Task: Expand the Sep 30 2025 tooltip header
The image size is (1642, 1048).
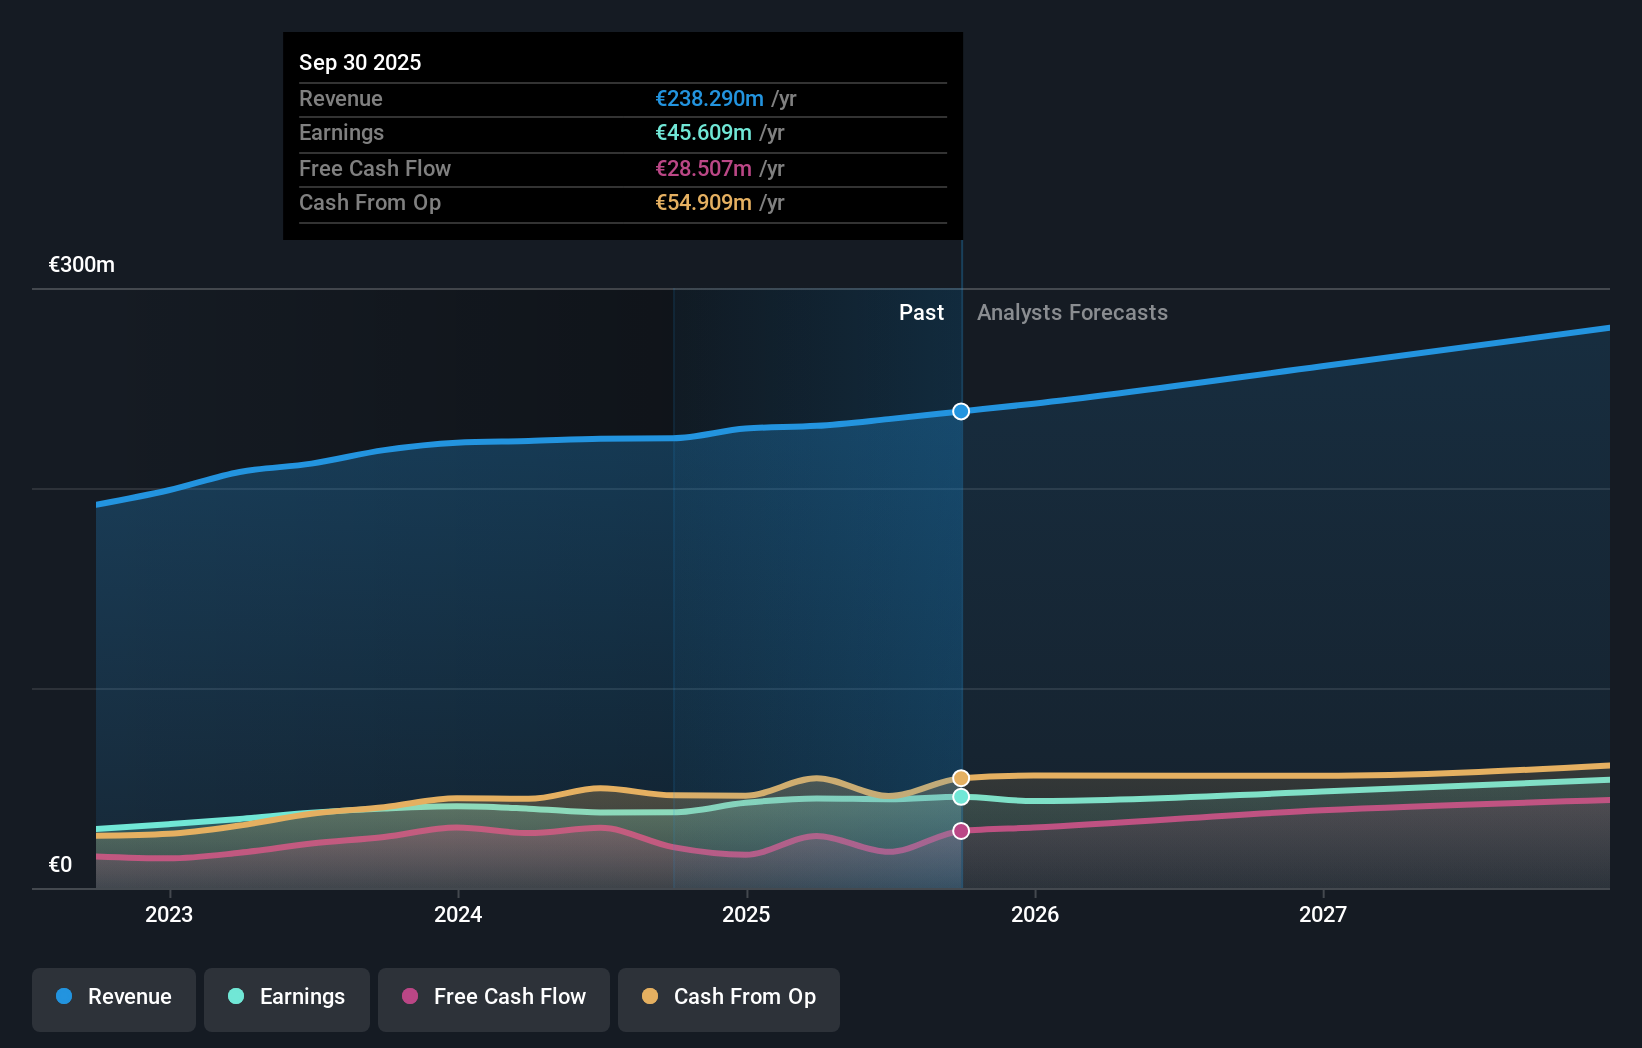Action: (360, 62)
